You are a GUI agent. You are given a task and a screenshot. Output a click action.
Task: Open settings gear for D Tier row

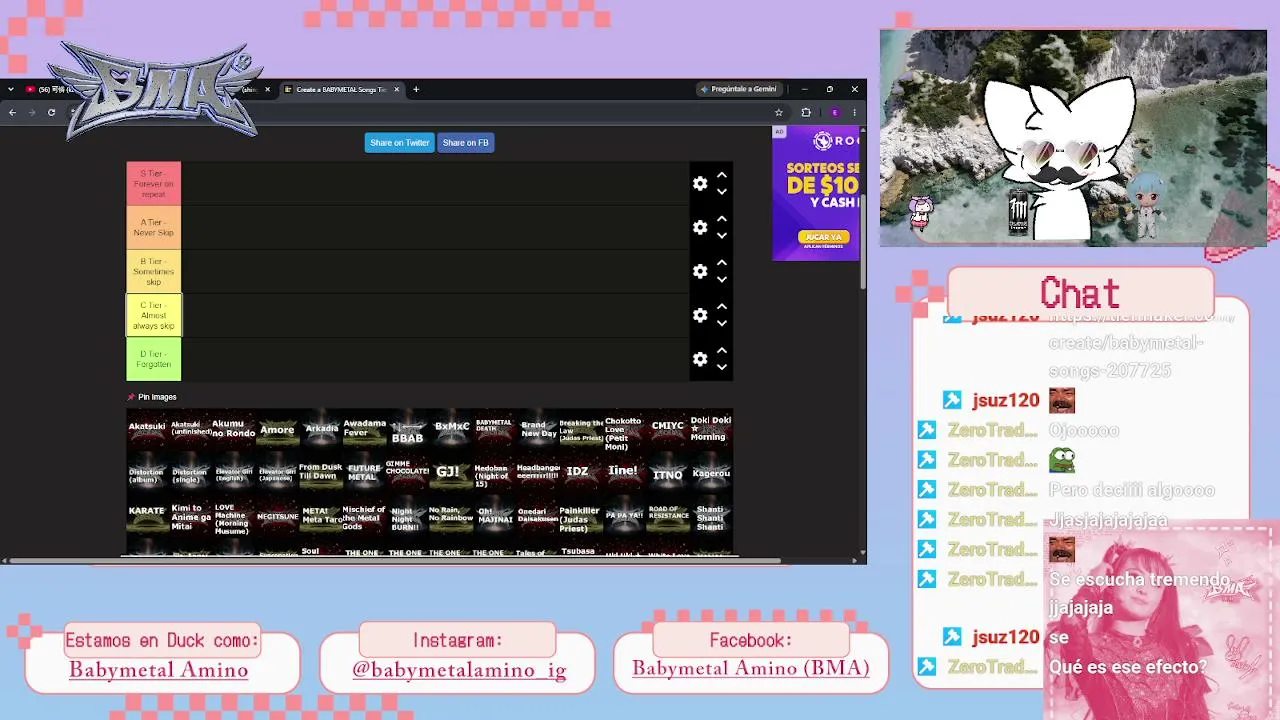700,359
